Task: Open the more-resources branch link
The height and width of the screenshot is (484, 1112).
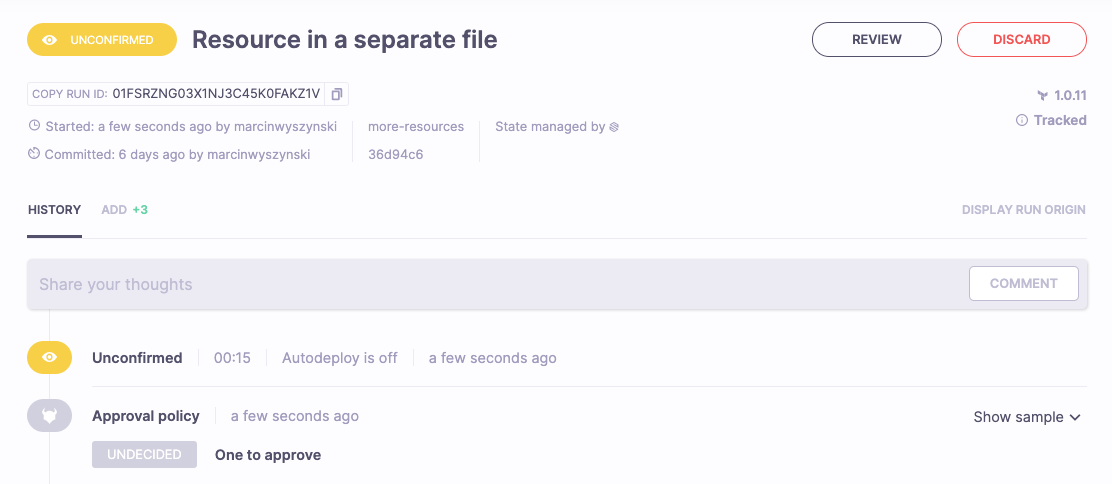Action: tap(416, 127)
